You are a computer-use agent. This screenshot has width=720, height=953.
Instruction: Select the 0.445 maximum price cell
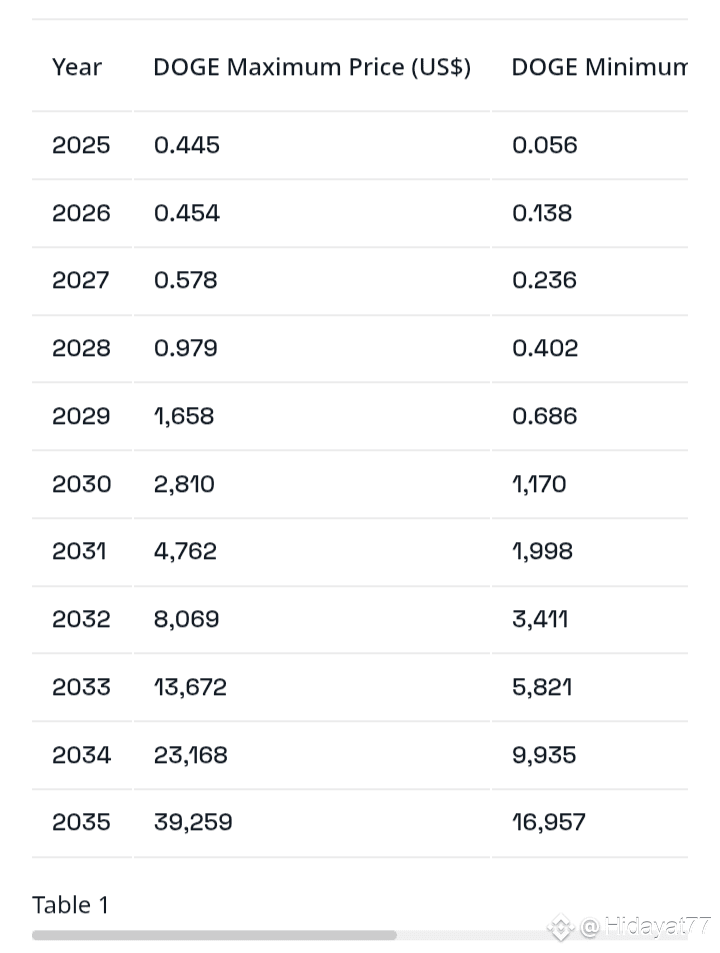click(187, 145)
